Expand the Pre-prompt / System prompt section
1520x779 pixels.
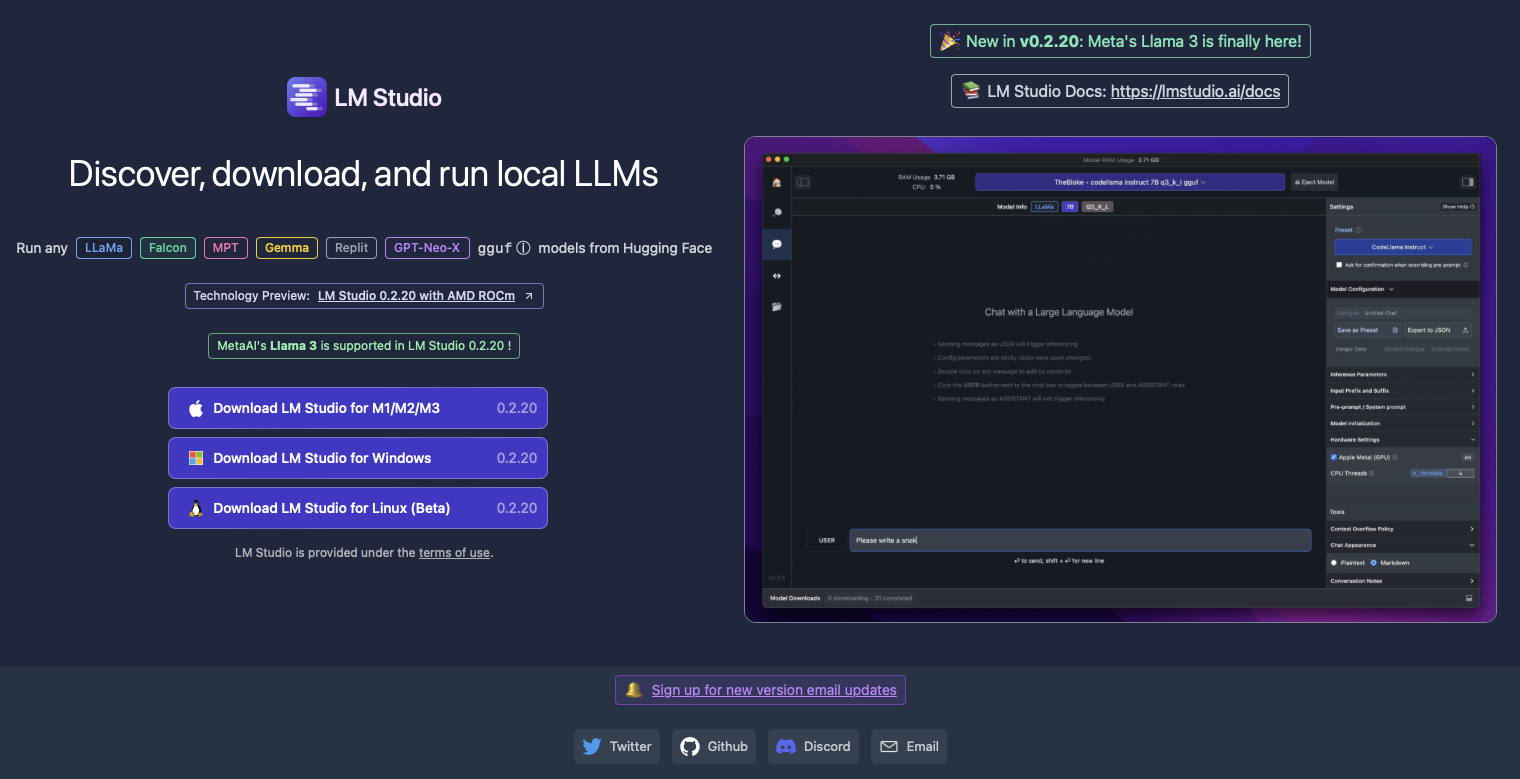pyautogui.click(x=1402, y=407)
